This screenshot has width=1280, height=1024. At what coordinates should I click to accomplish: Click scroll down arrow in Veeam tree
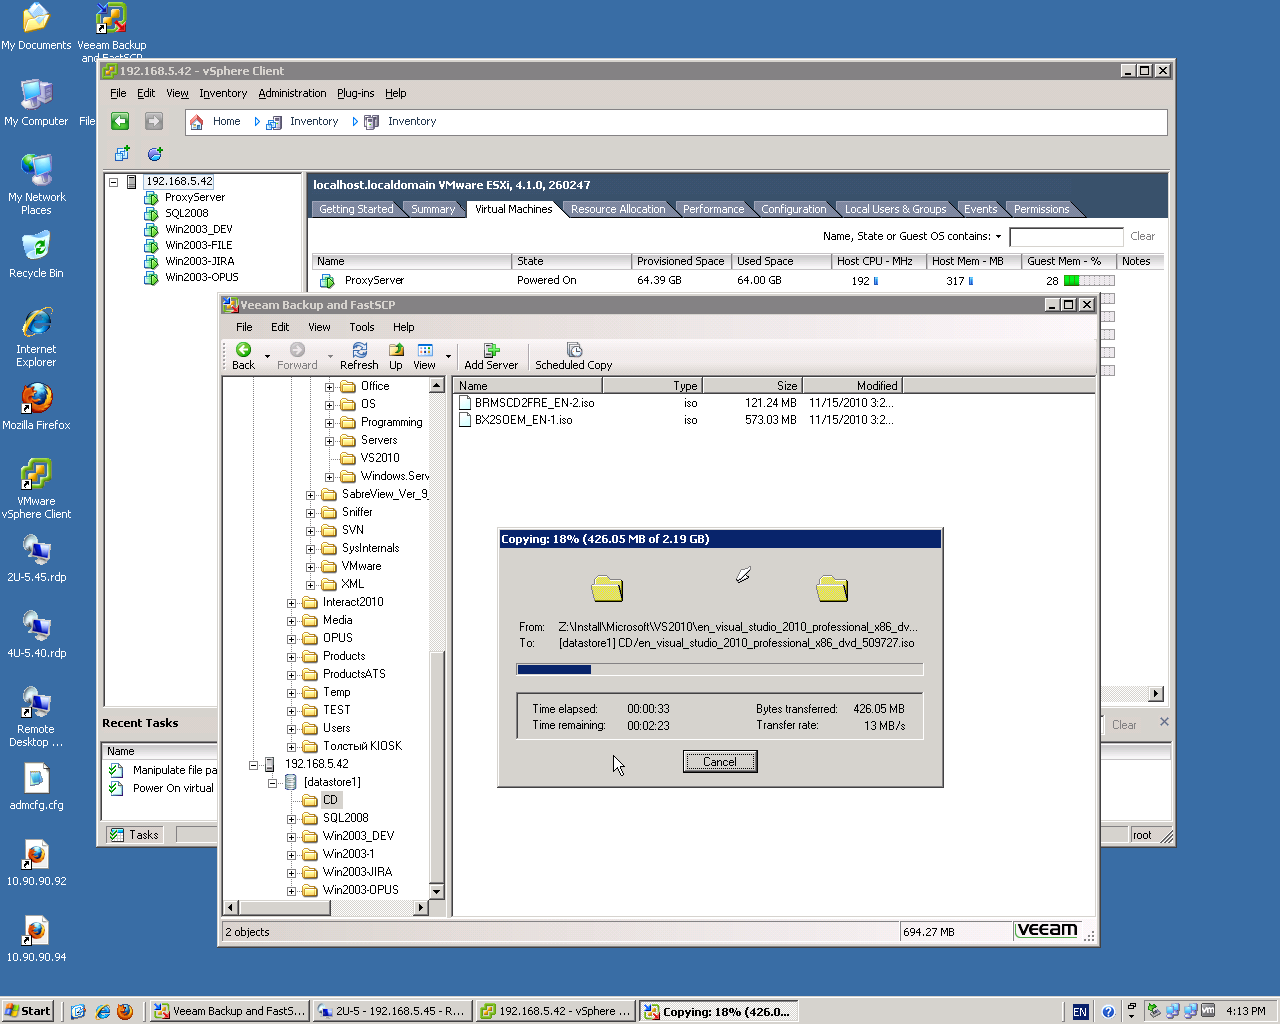coord(436,891)
